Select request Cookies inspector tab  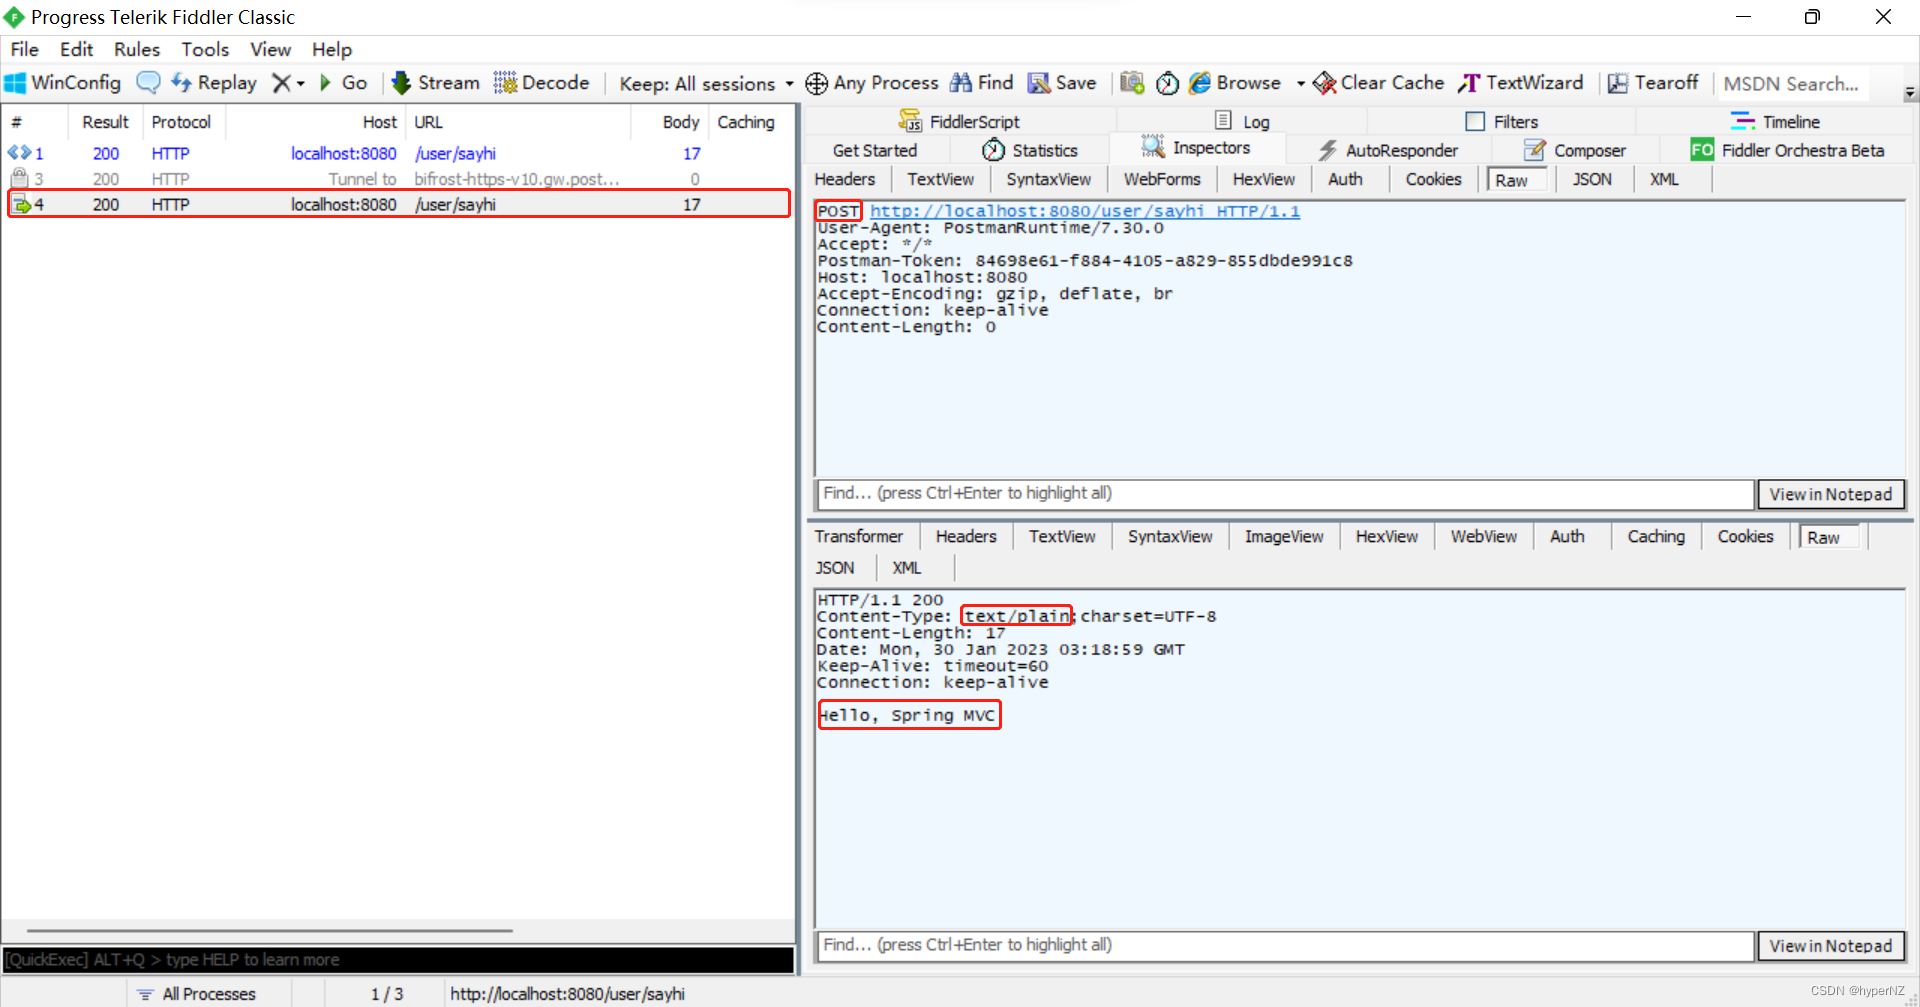(1433, 179)
